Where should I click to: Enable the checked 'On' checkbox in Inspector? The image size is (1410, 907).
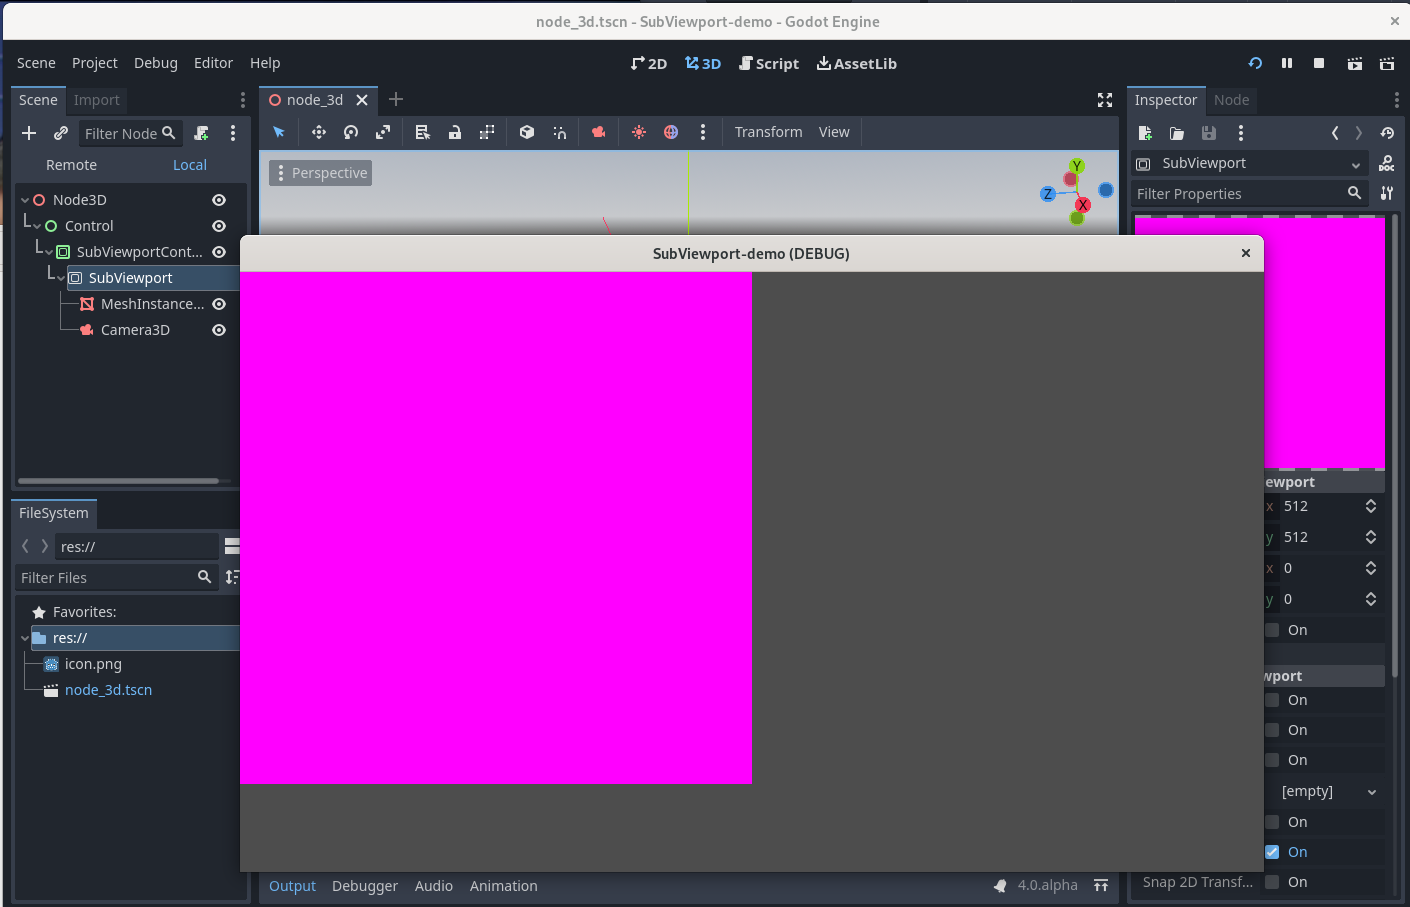coord(1273,852)
